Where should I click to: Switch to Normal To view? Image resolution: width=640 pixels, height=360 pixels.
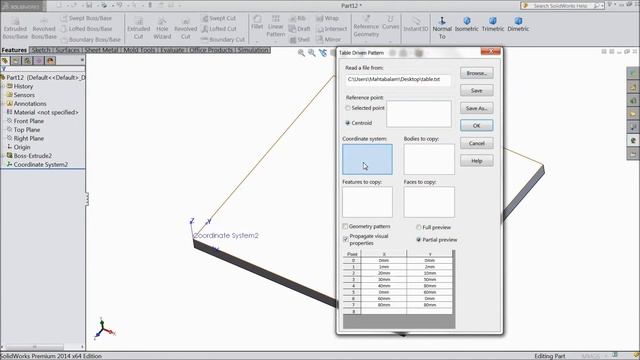click(442, 28)
